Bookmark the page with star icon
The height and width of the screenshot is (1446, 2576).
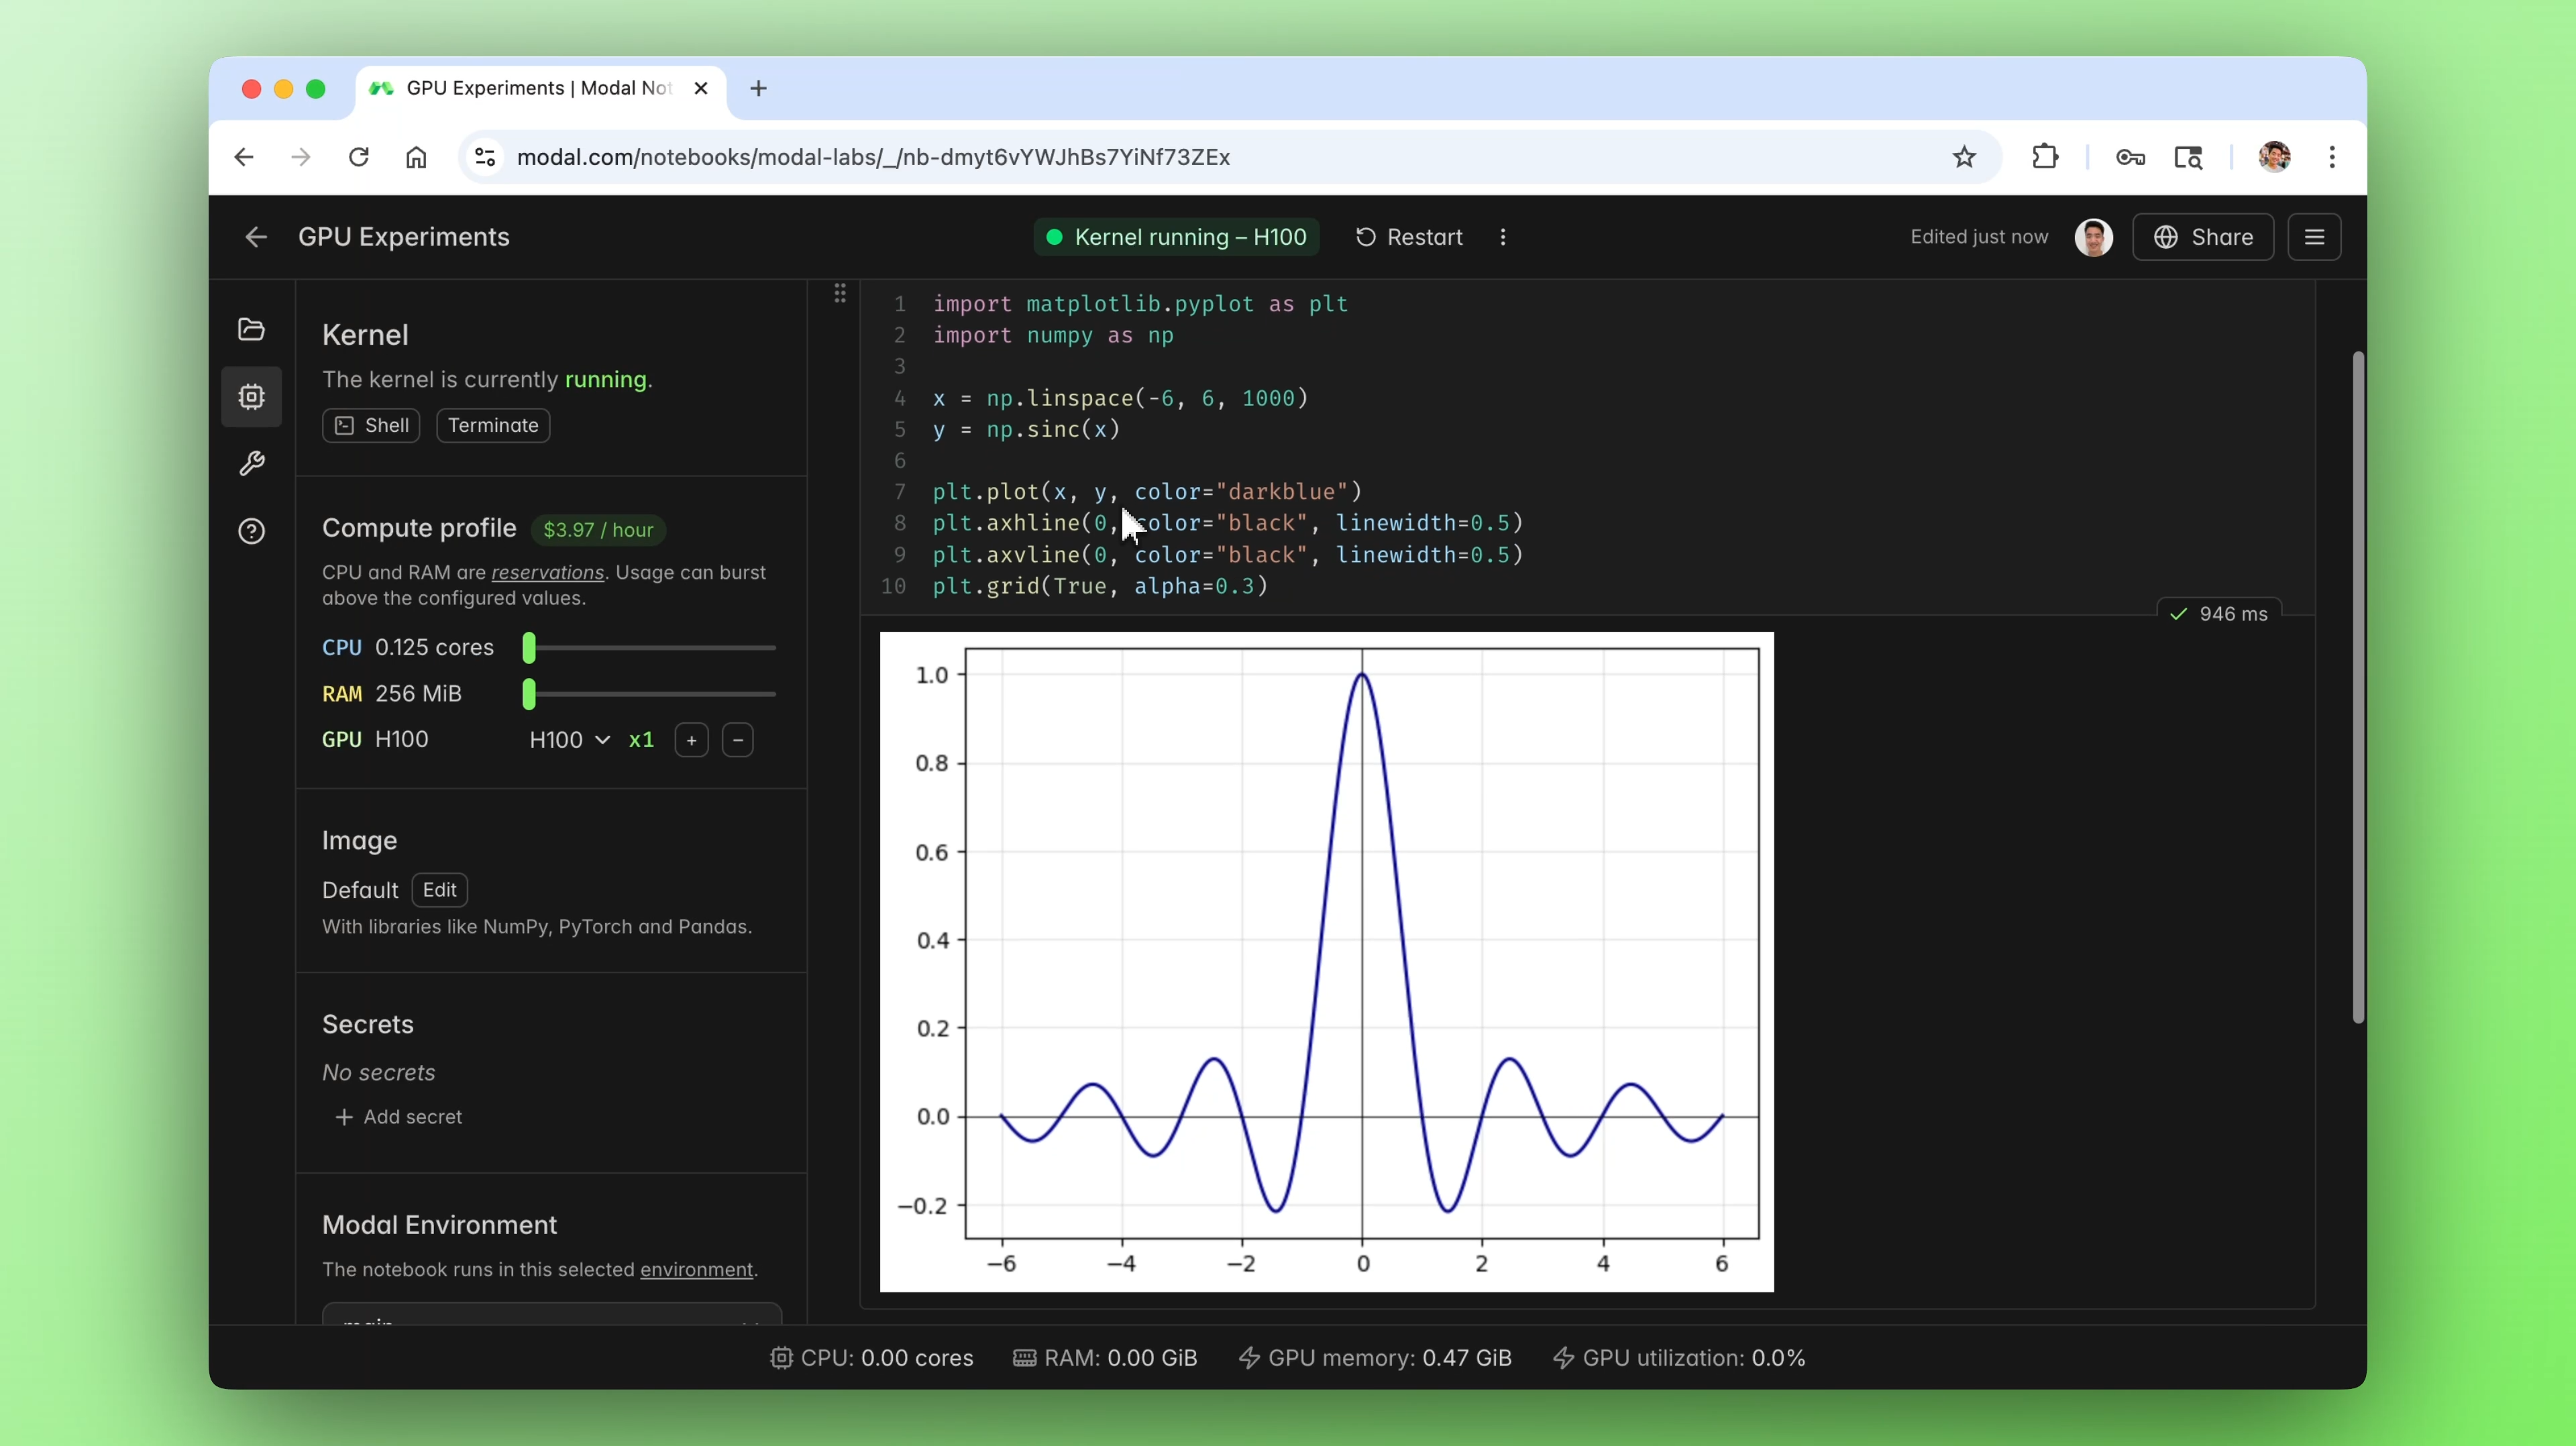[x=1964, y=157]
